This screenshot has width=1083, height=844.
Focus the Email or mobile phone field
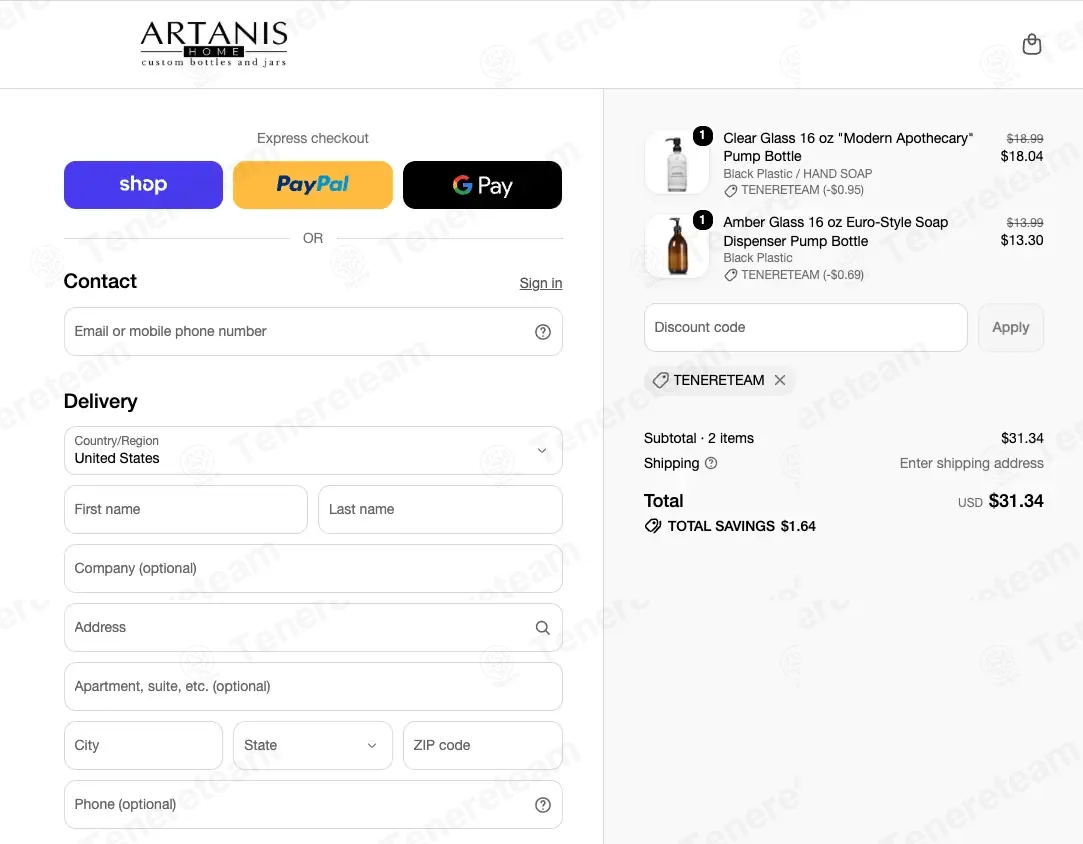click(x=313, y=332)
